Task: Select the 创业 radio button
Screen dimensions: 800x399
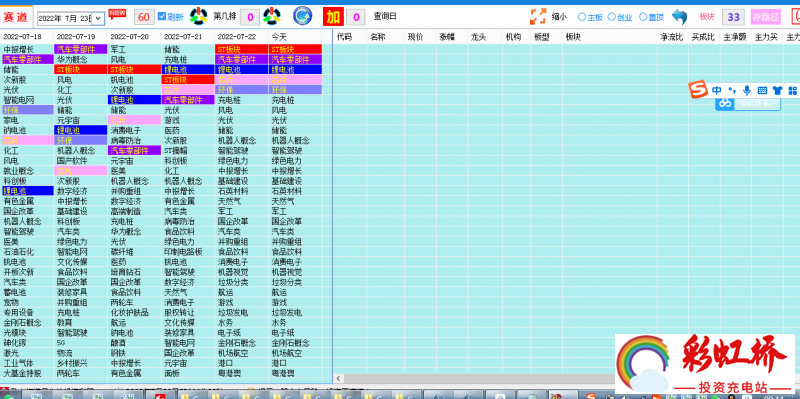Action: [611, 17]
